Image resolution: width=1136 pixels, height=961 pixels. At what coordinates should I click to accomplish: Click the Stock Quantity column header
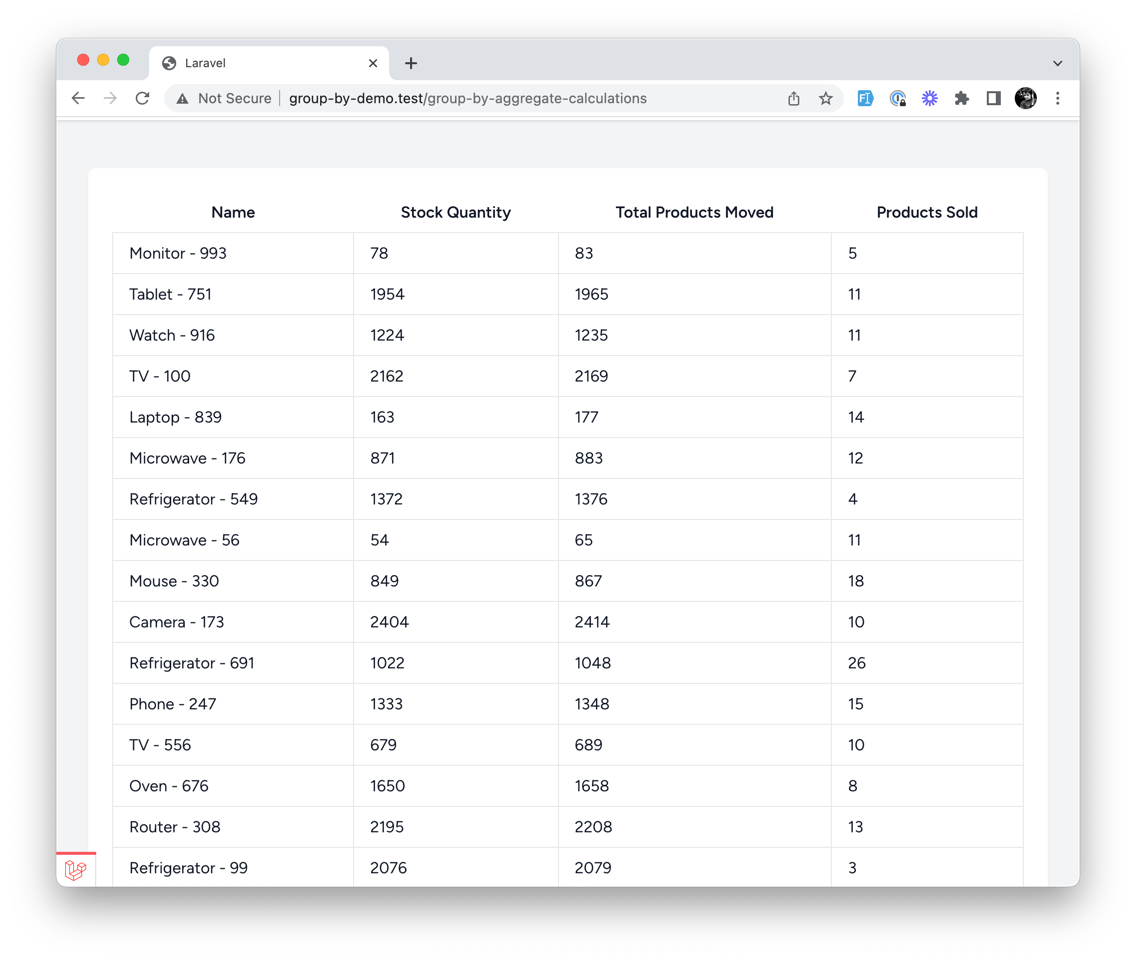tap(456, 212)
